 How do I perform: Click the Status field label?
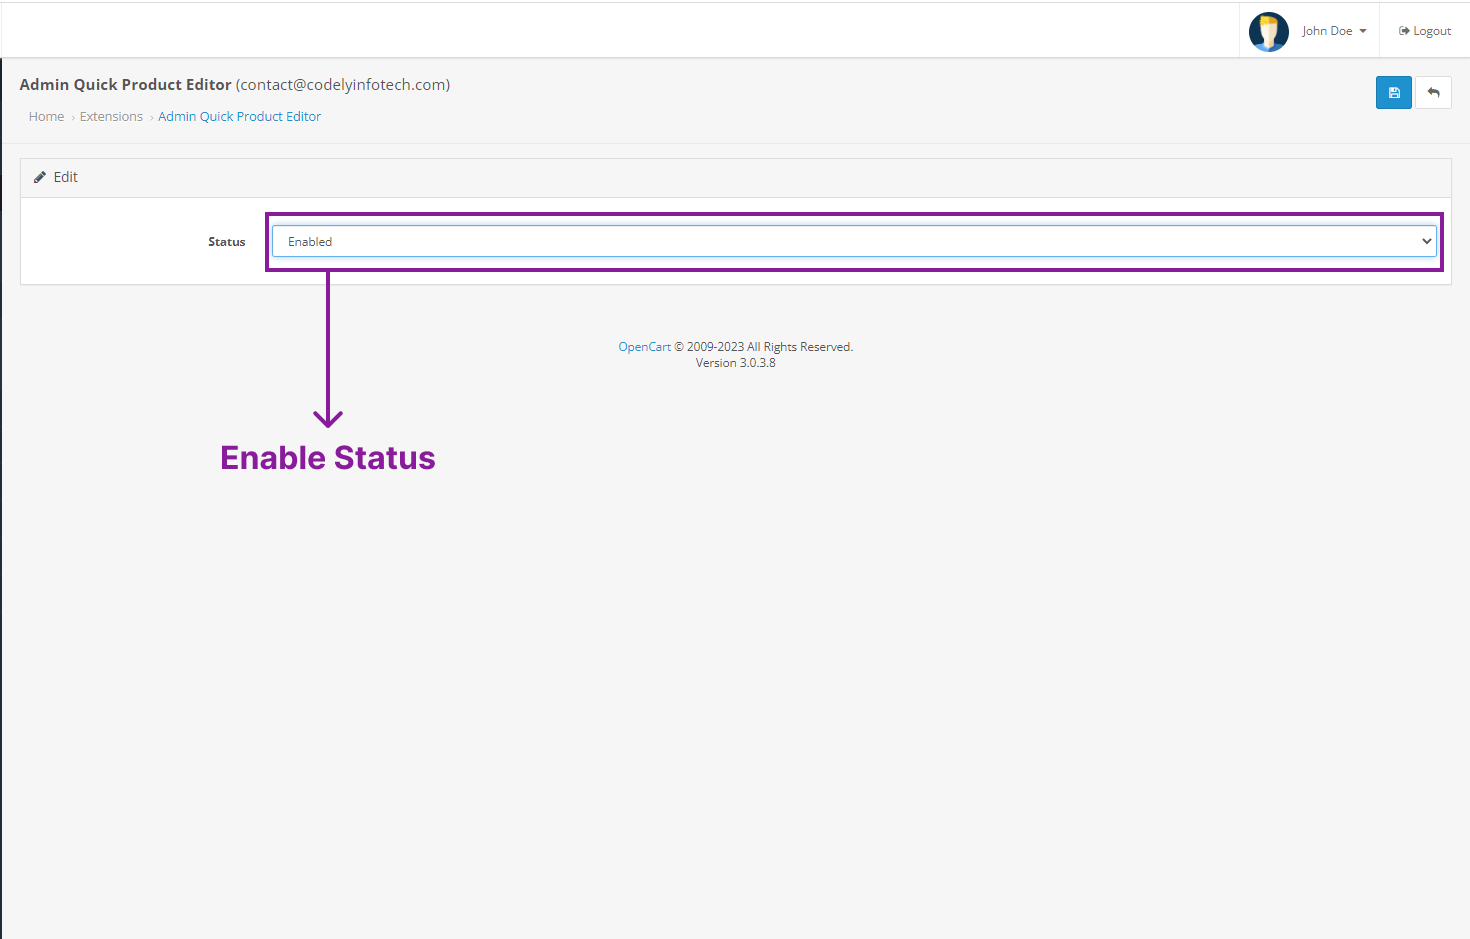226,242
